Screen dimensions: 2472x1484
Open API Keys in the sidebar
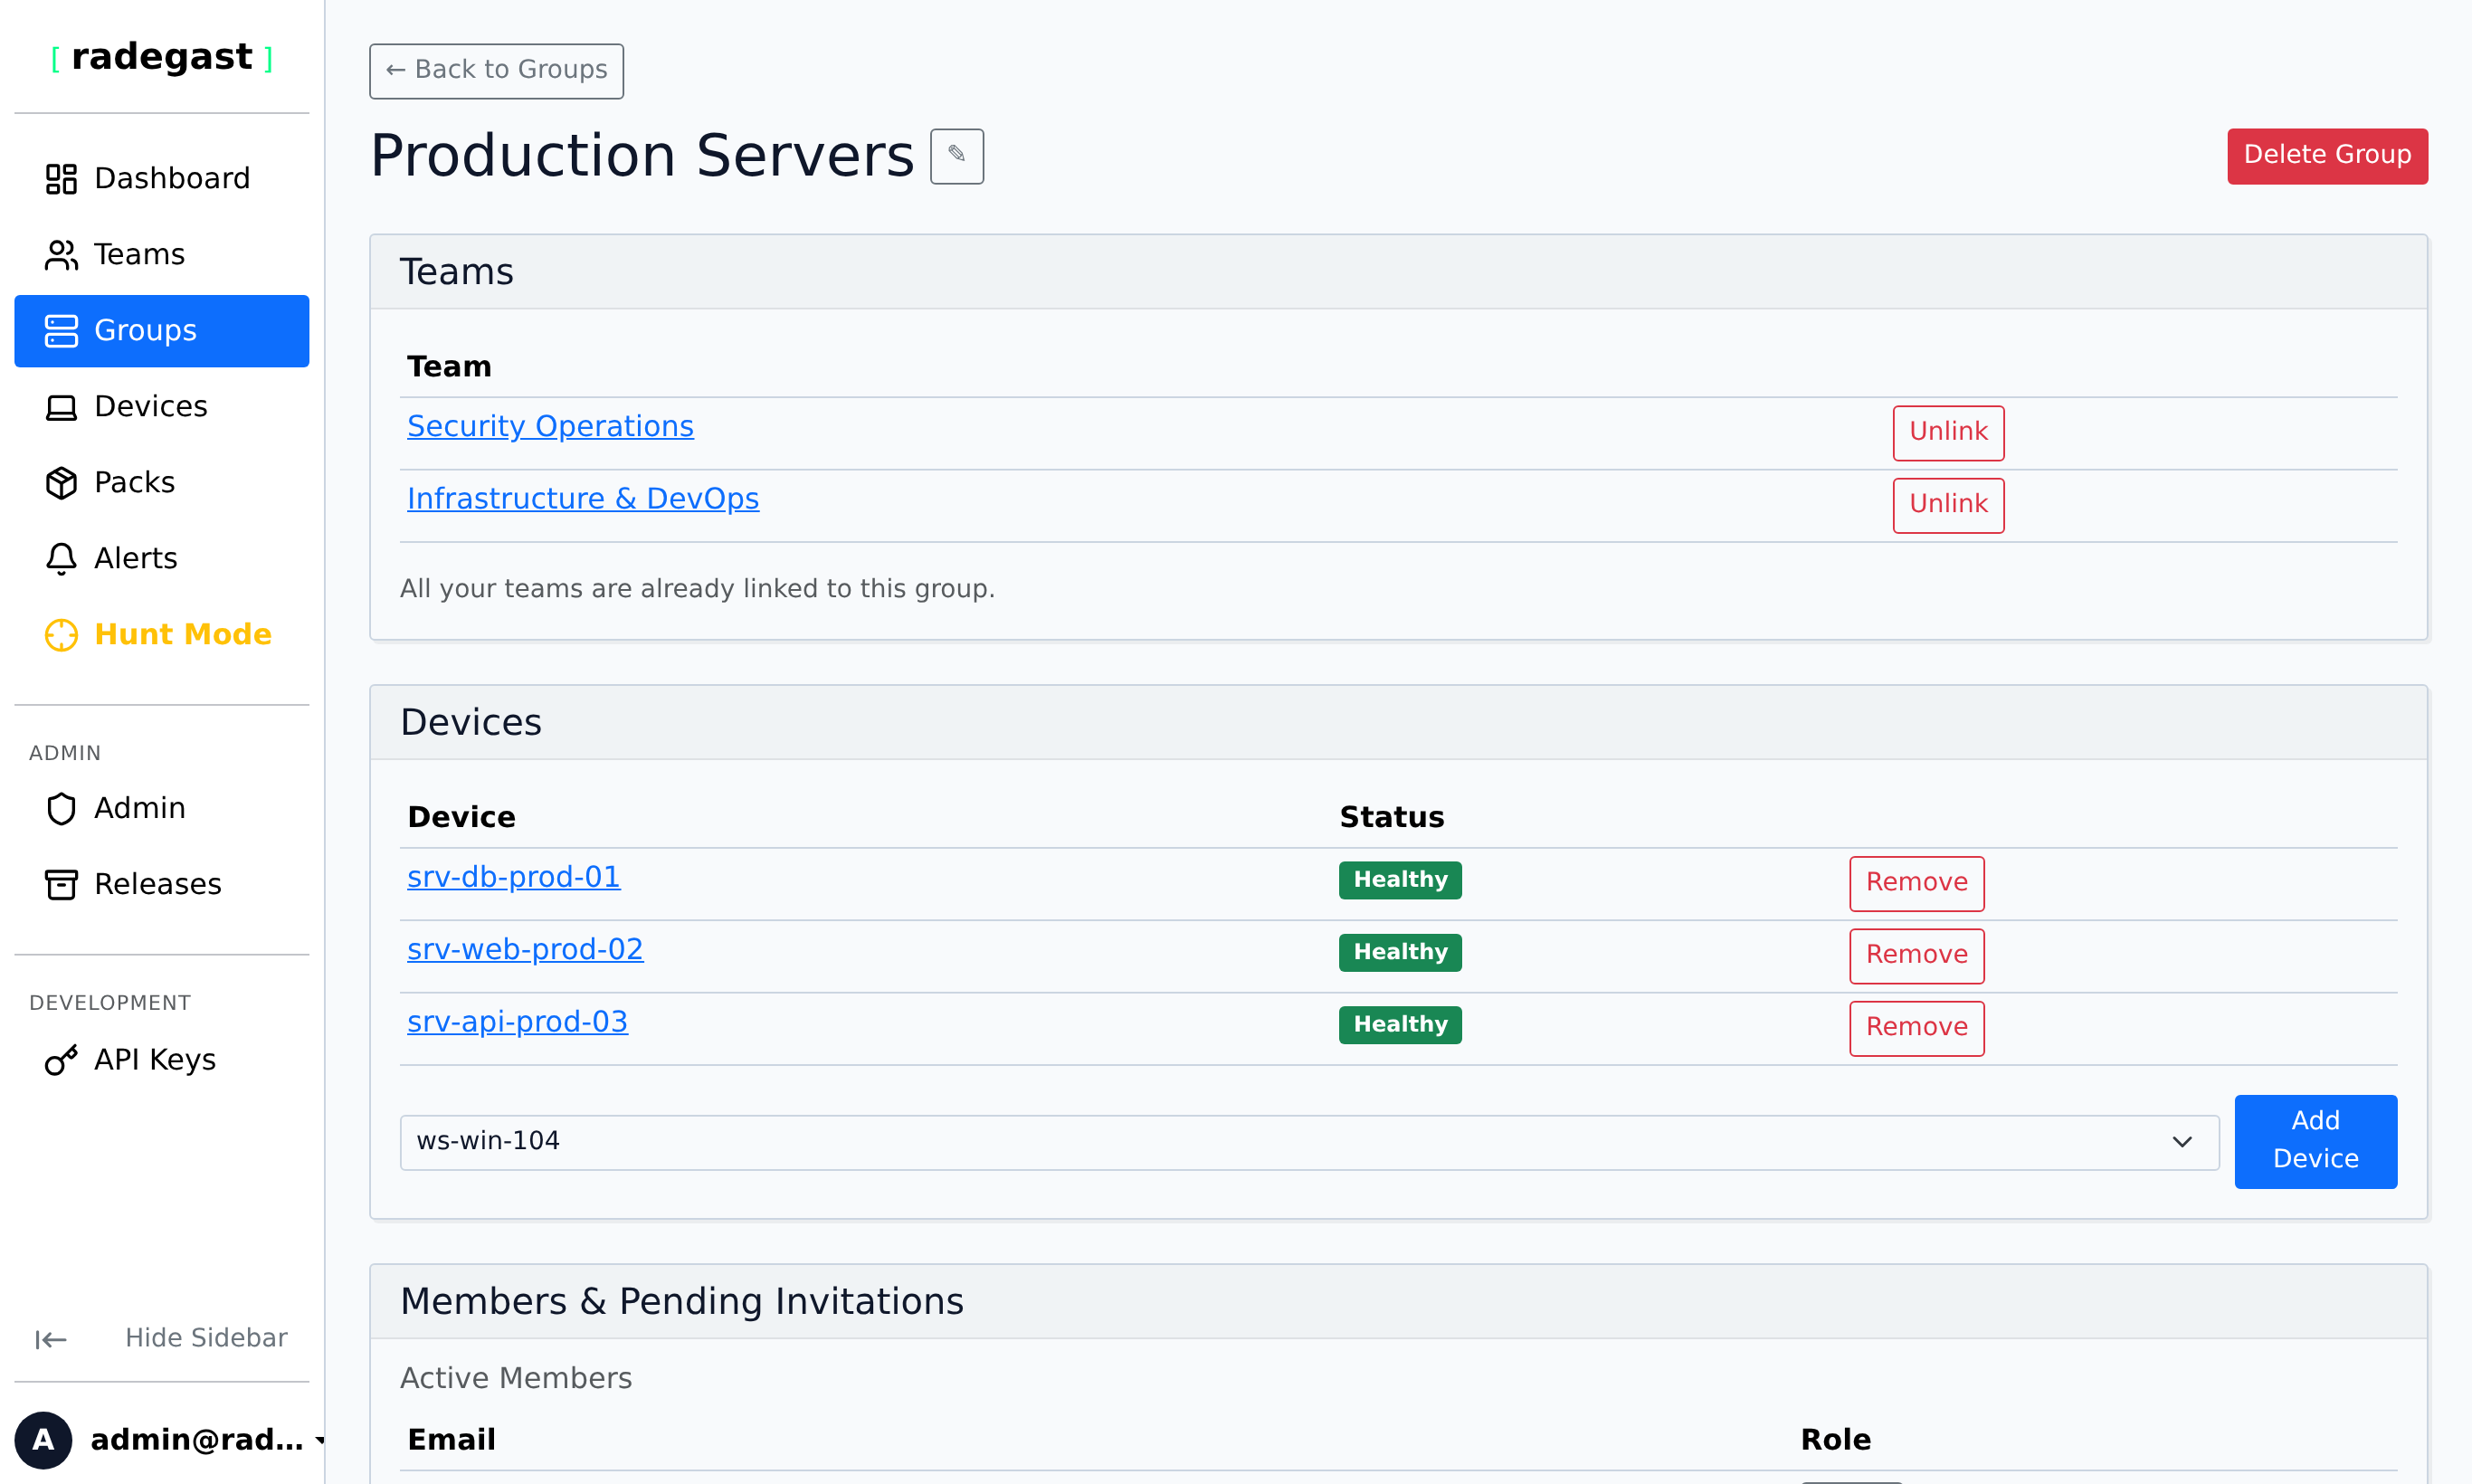pyautogui.click(x=162, y=1060)
